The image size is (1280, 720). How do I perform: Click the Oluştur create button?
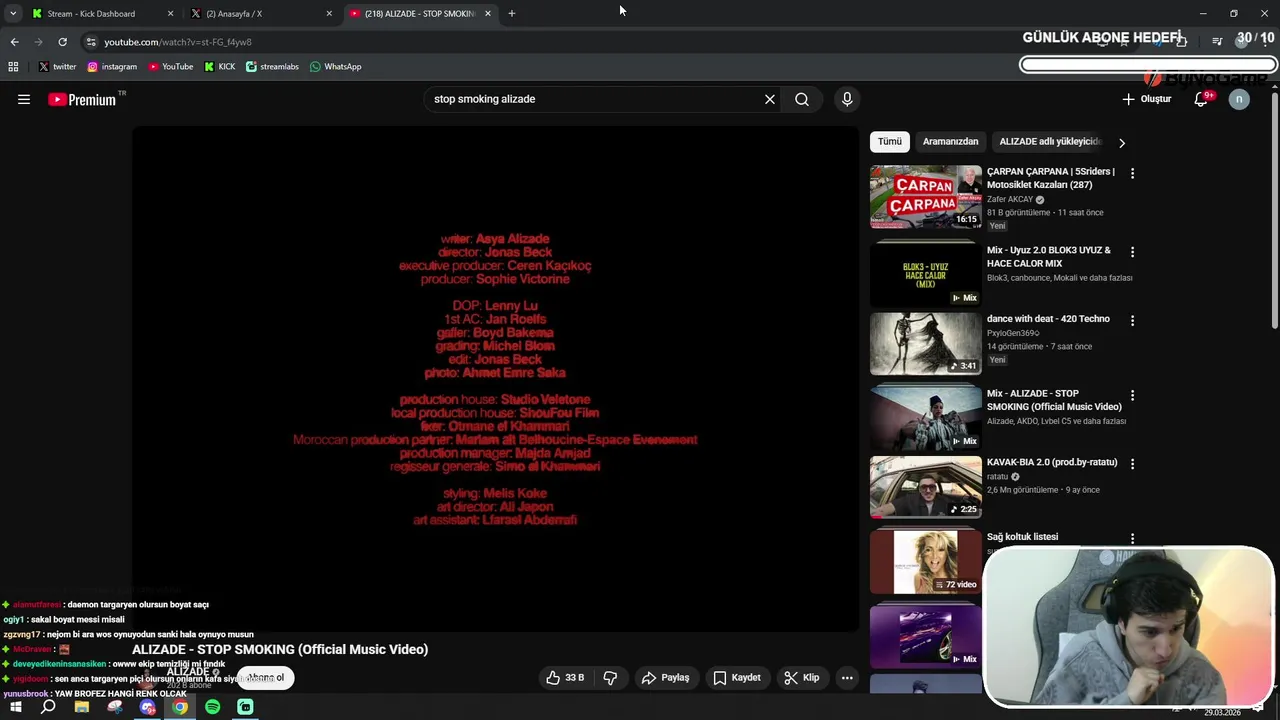[1146, 99]
